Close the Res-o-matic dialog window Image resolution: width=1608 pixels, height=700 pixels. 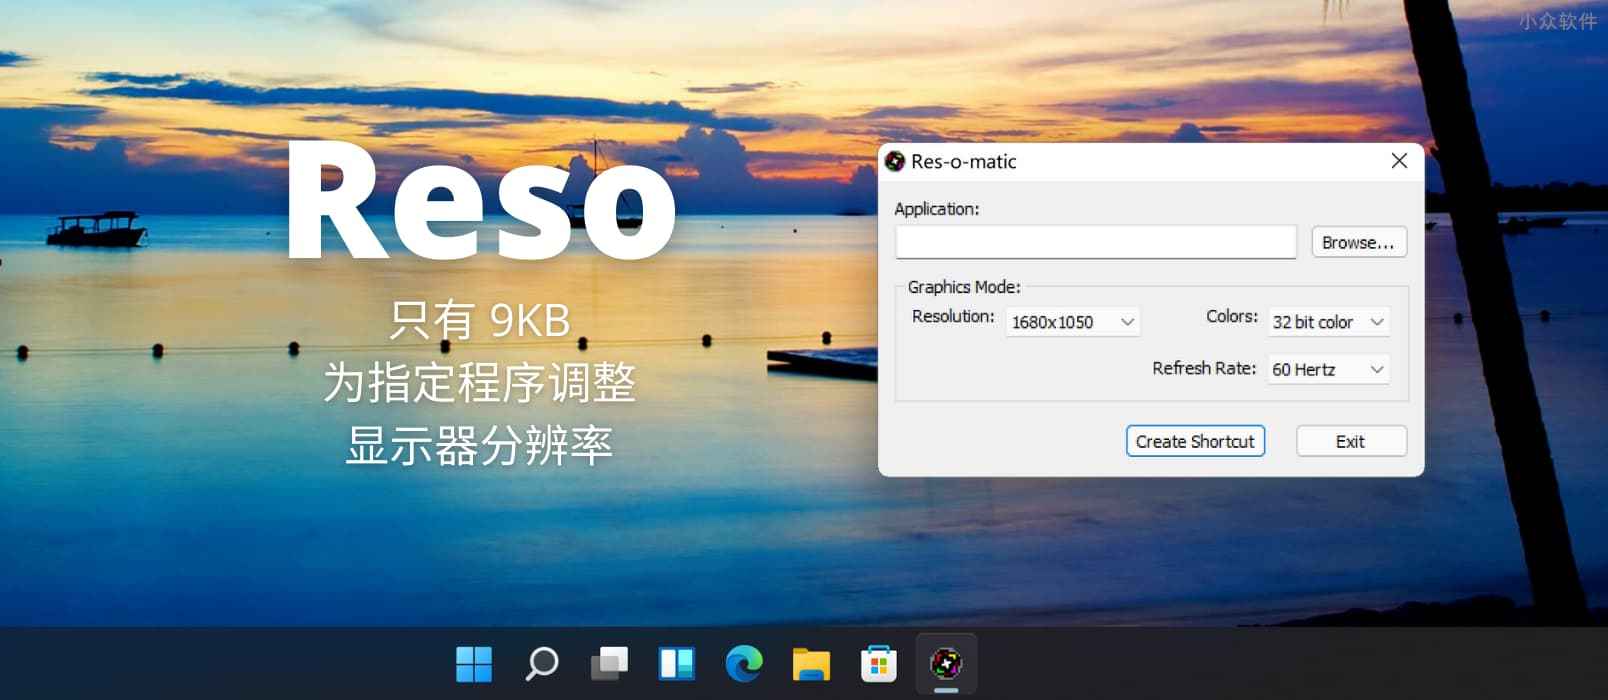(1399, 161)
